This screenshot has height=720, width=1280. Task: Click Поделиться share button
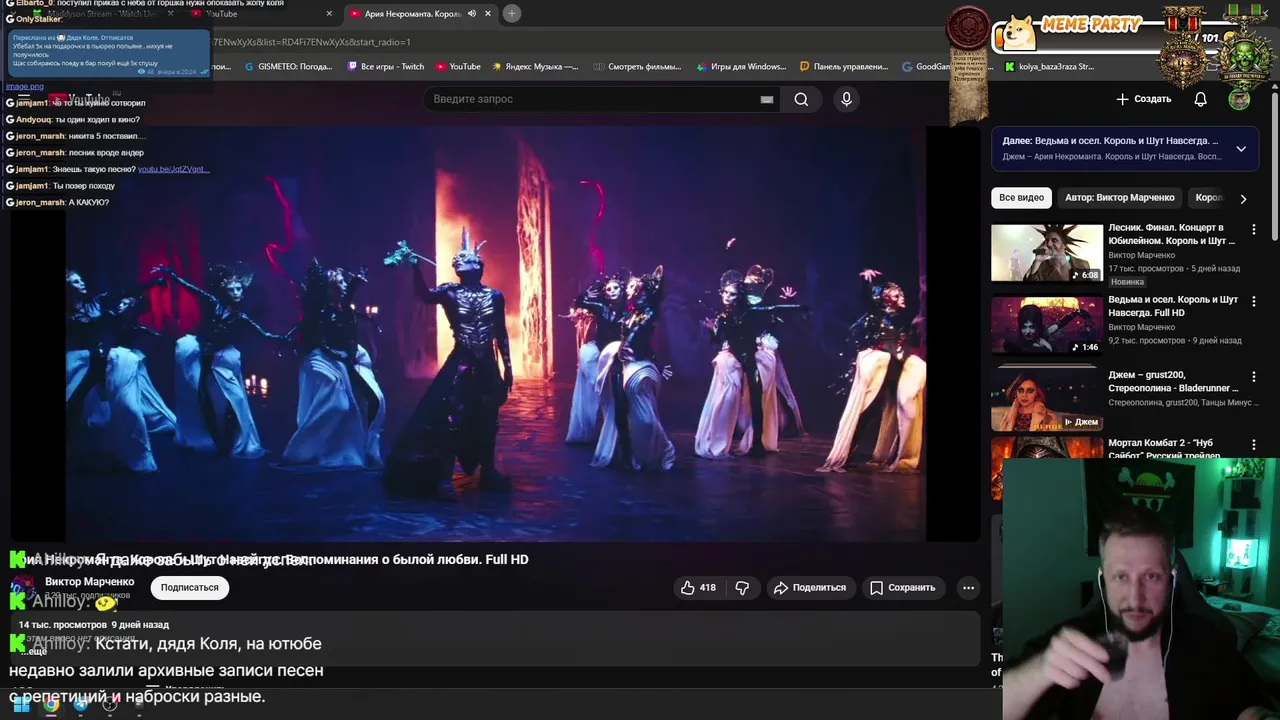click(x=810, y=588)
